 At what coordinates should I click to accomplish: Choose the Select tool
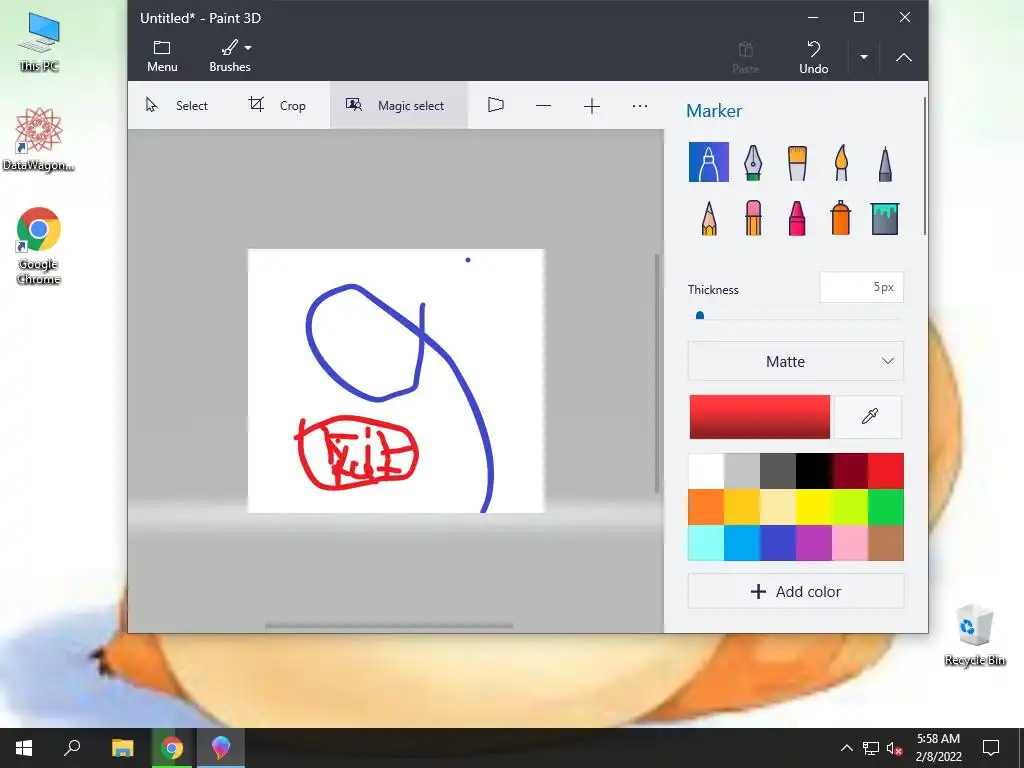[x=176, y=105]
